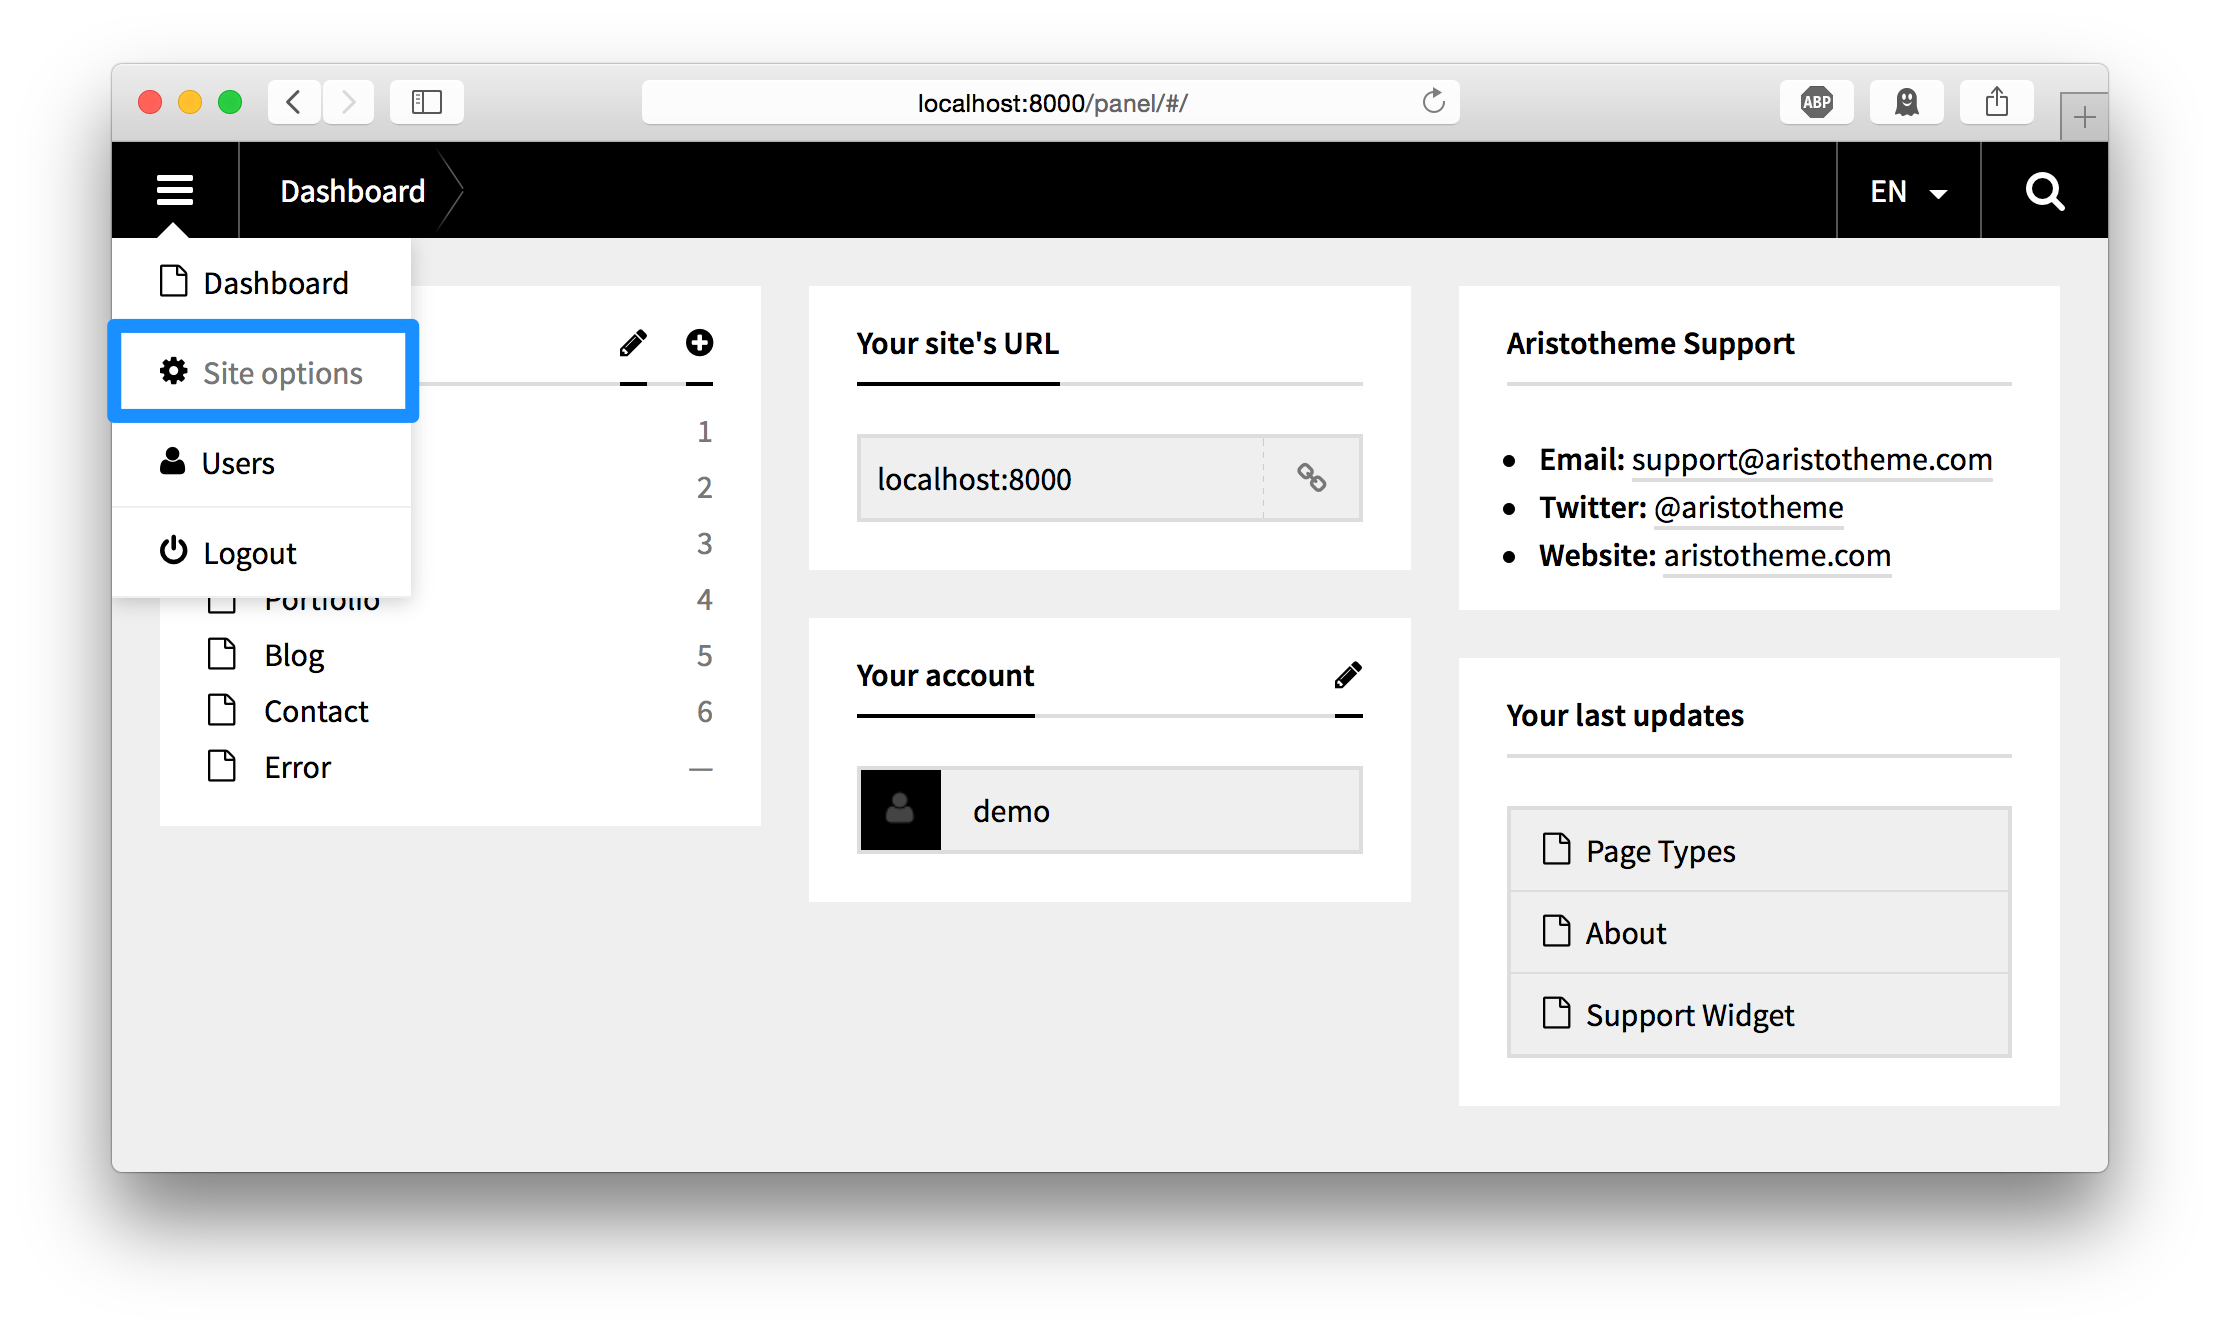This screenshot has height=1332, width=2220.
Task: Click the demo user avatar thumbnail
Action: point(899,810)
